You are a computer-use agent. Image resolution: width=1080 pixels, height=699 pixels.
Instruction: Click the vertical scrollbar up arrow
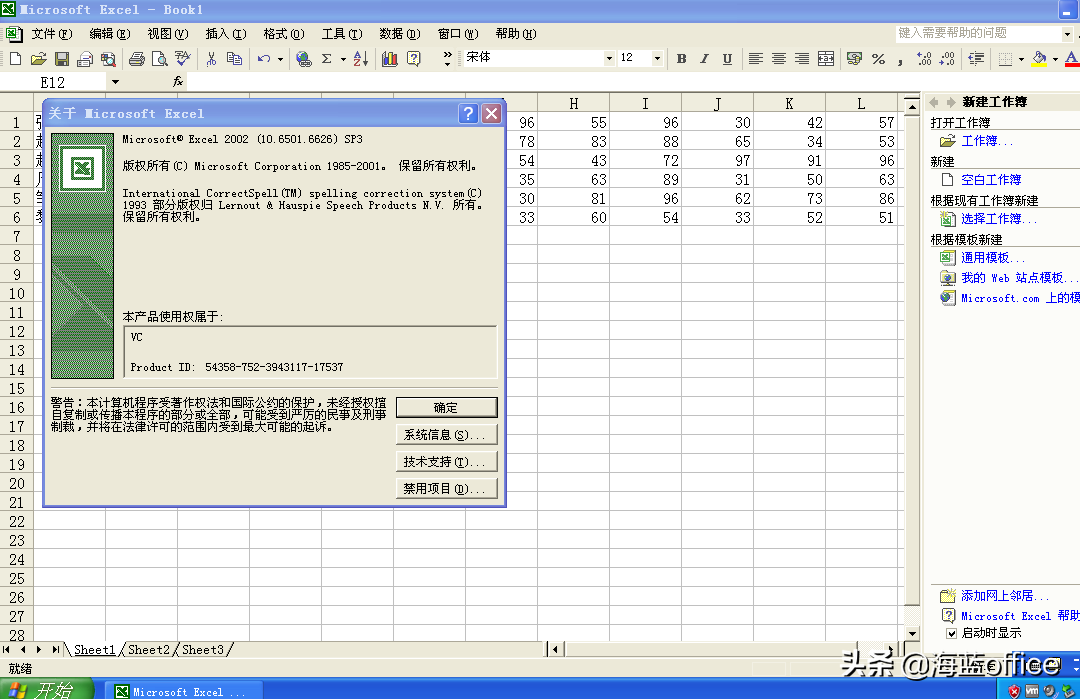[912, 106]
